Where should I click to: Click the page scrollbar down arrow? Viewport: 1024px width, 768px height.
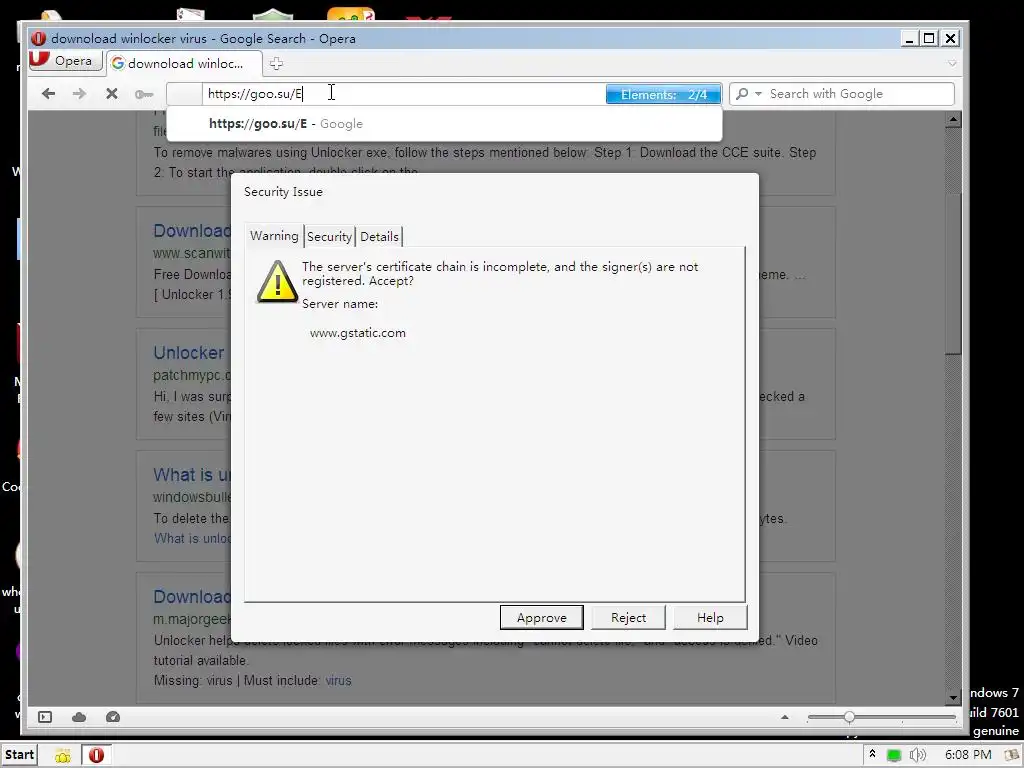tap(953, 697)
